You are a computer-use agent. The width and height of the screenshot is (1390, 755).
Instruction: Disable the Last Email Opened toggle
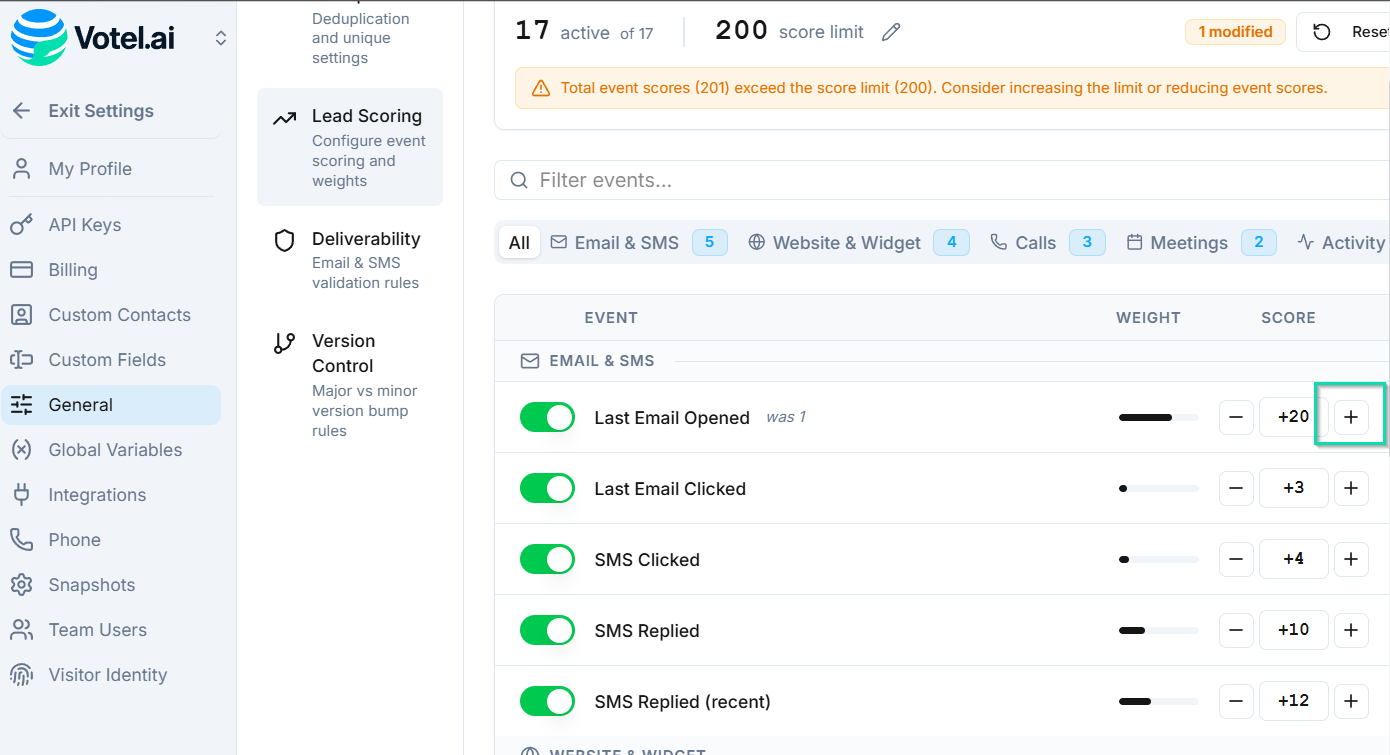click(x=547, y=417)
